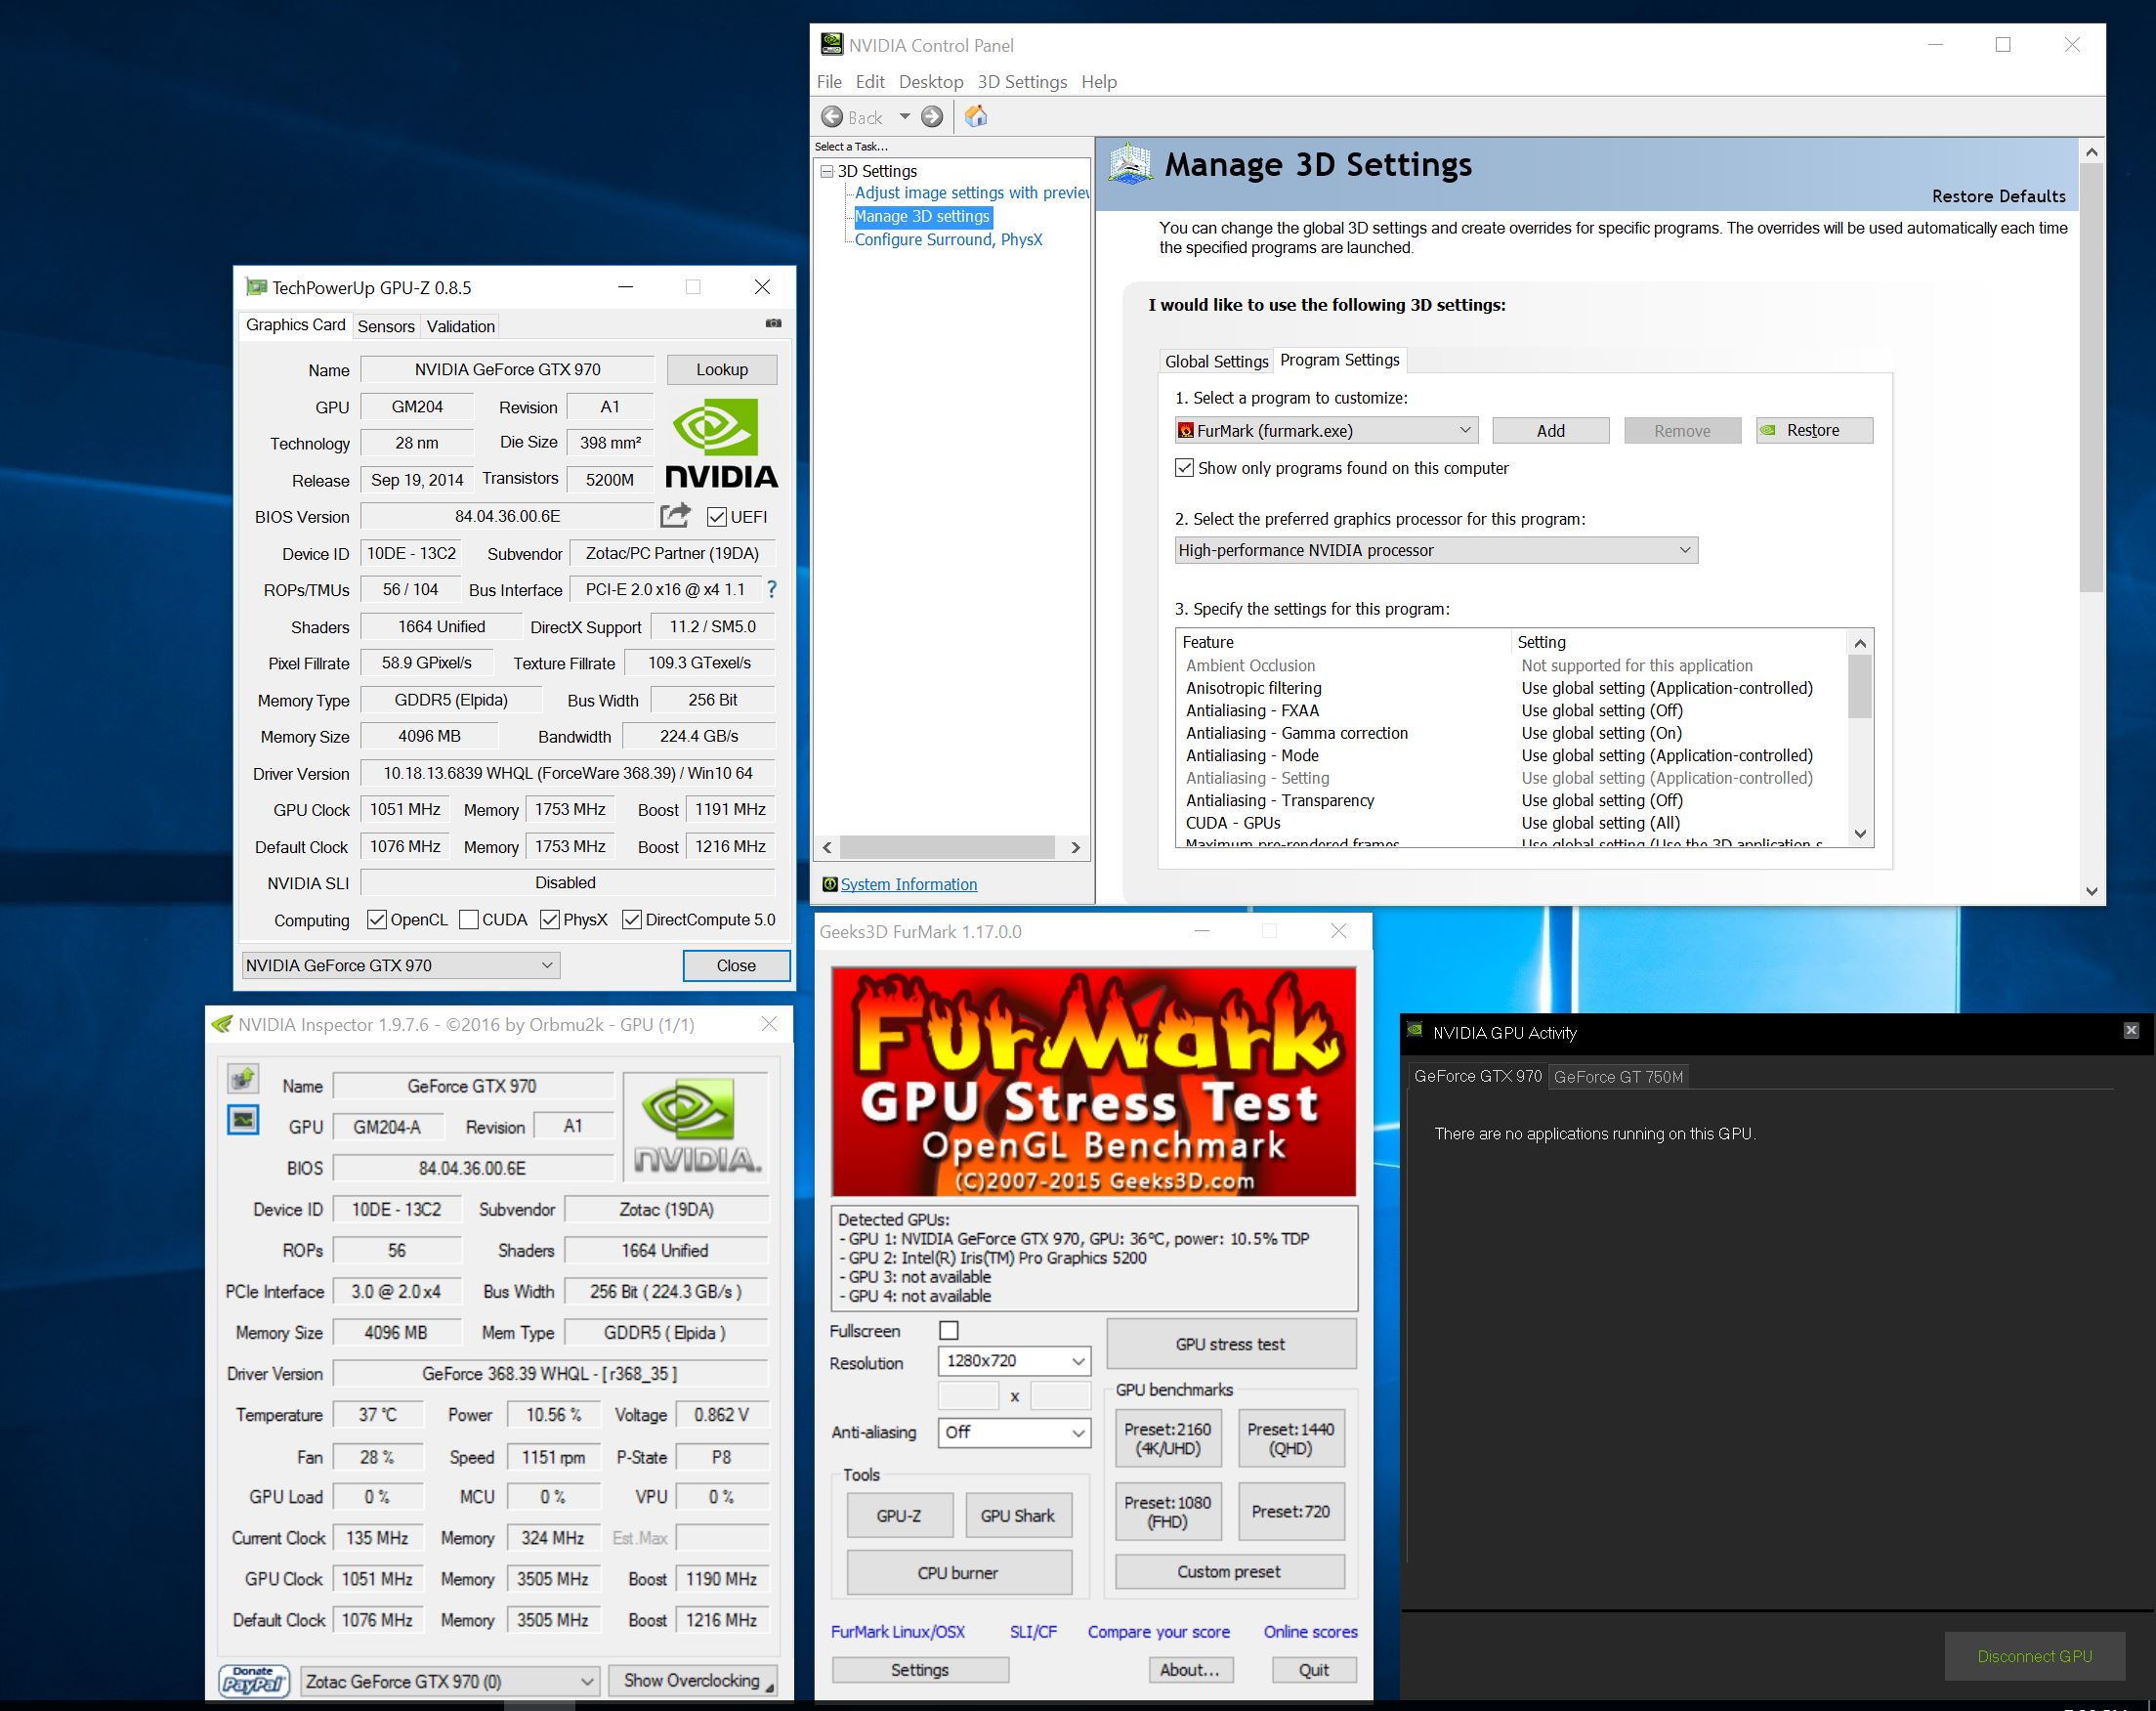Click the Back arrow in NVIDIA Control Panel
Viewport: 2156px width, 1711px height.
(x=831, y=117)
